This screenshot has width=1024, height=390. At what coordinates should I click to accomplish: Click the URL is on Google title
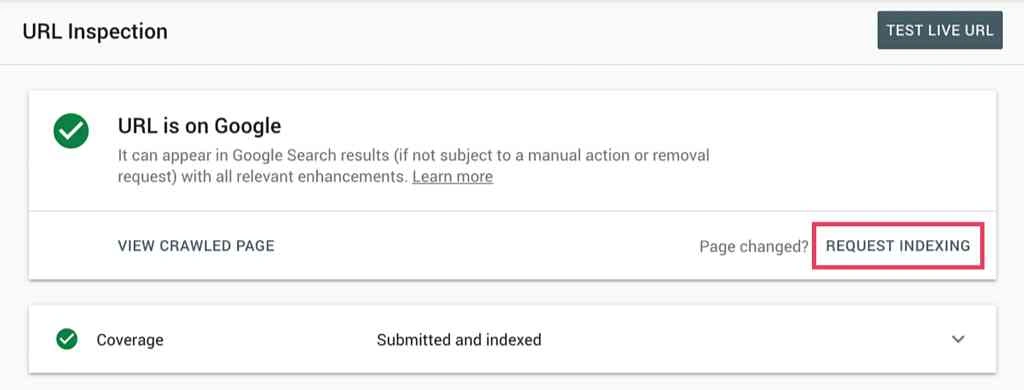click(x=200, y=126)
